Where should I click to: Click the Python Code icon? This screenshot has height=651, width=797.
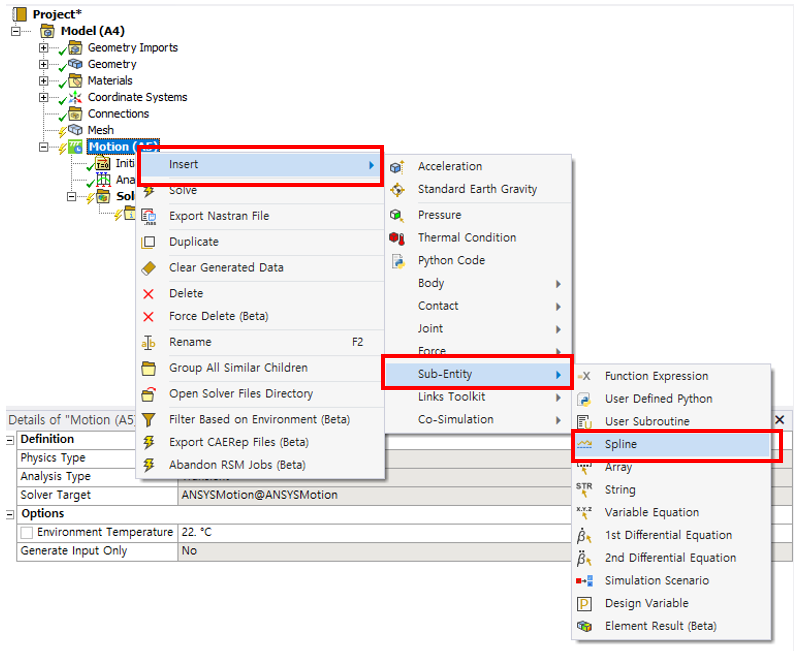397,261
